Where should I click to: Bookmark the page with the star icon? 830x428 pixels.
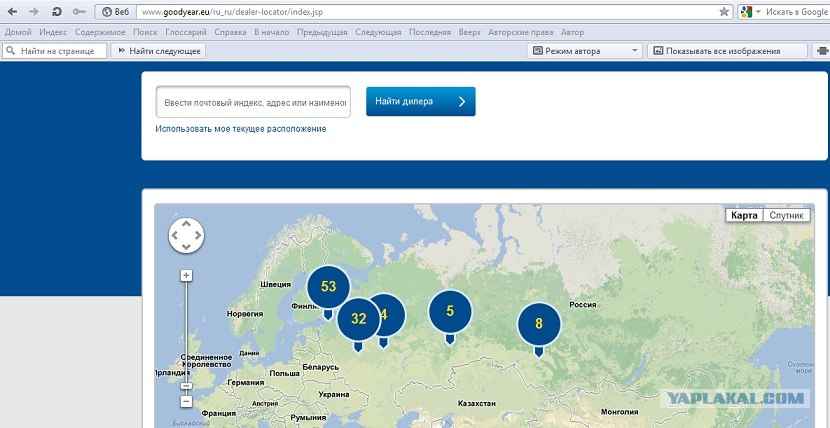pos(724,12)
